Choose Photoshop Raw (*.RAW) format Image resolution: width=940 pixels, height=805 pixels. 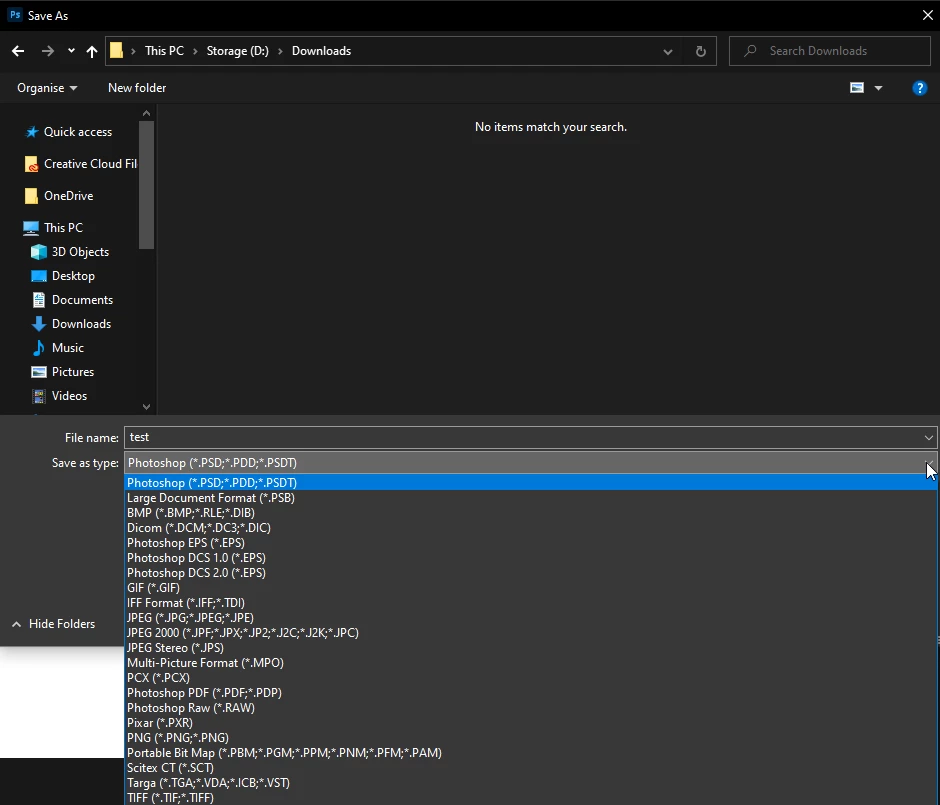[530, 707]
